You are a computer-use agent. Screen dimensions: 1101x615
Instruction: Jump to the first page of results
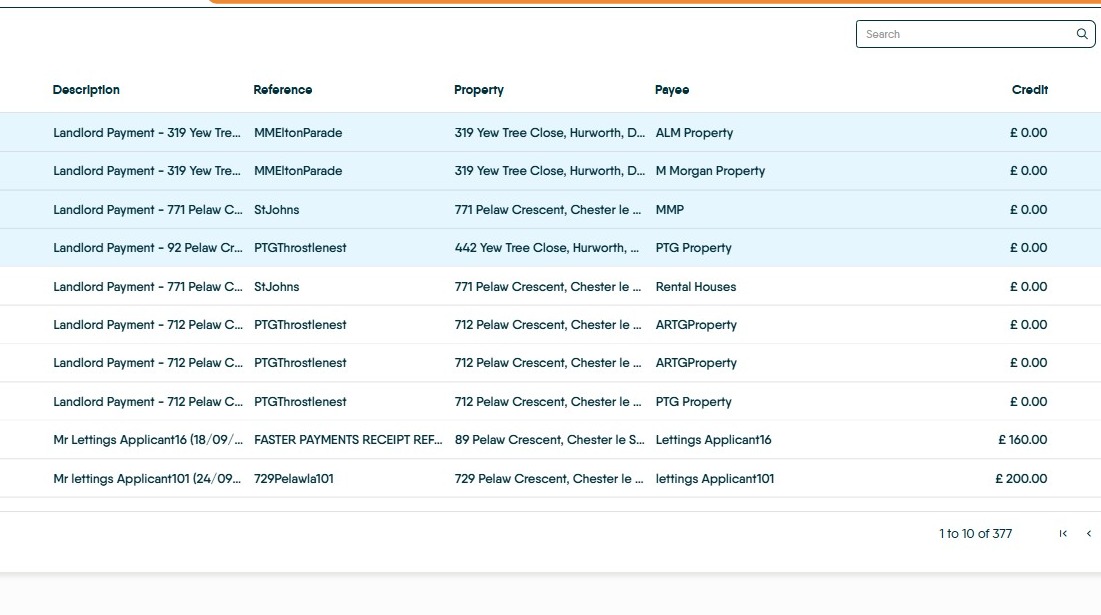pyautogui.click(x=1063, y=534)
